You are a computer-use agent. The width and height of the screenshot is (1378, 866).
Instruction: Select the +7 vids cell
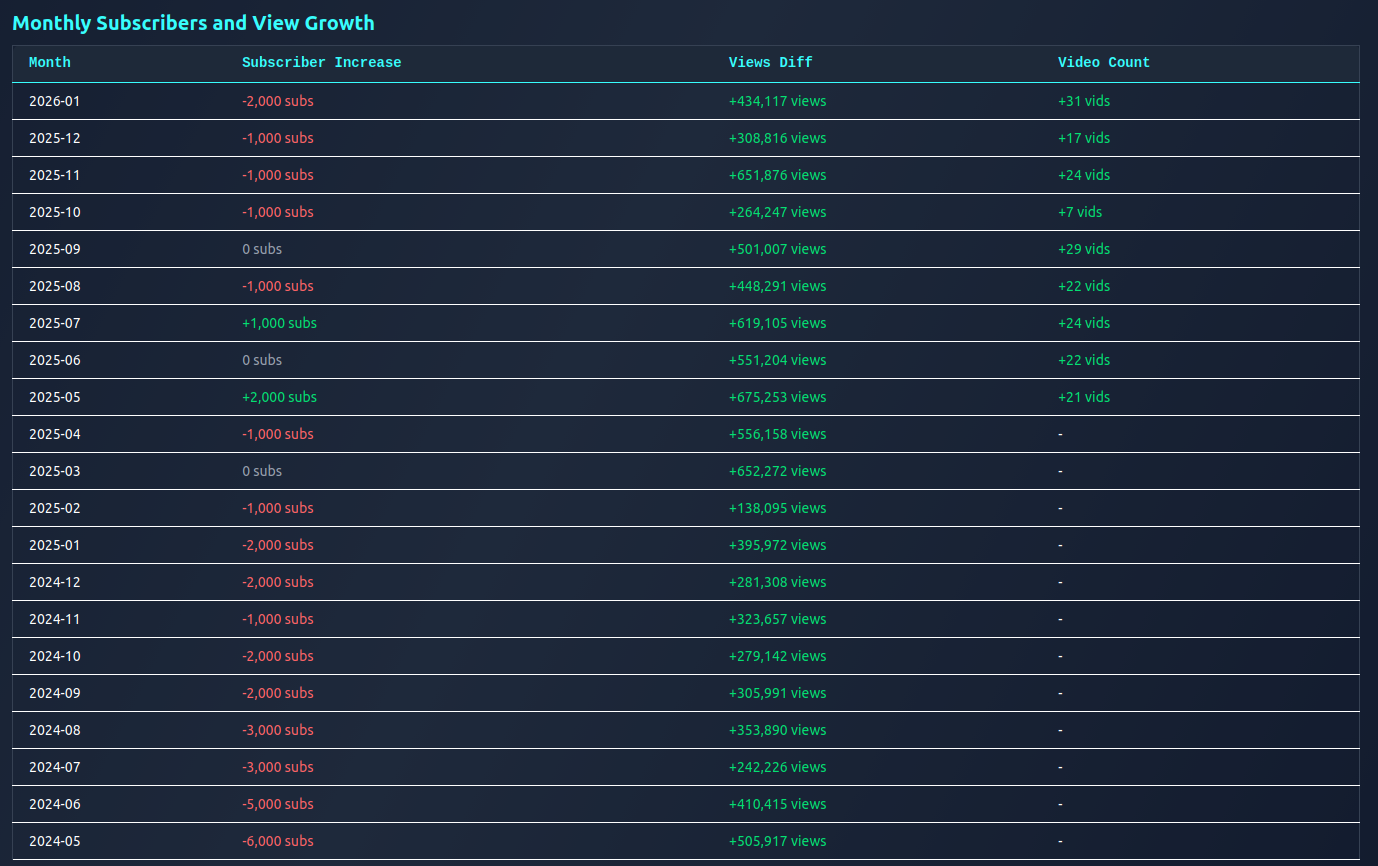(1080, 212)
